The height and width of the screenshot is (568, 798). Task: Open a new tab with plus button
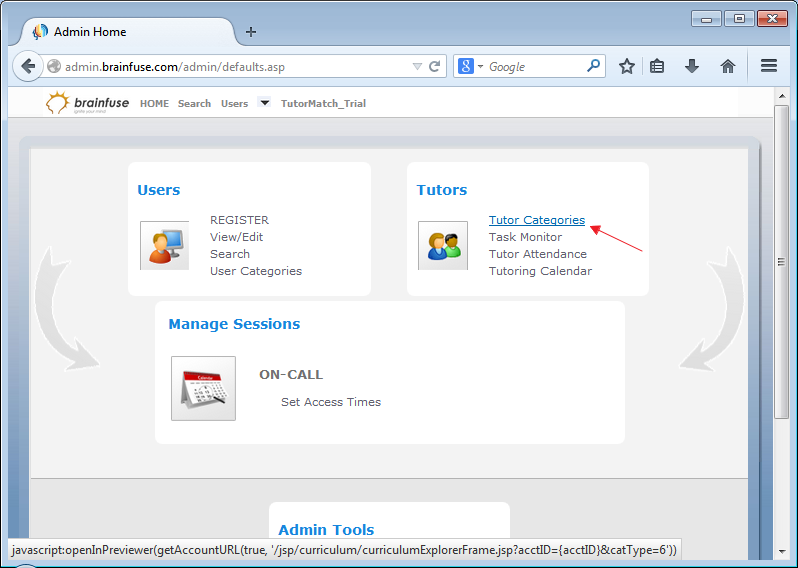click(x=250, y=32)
